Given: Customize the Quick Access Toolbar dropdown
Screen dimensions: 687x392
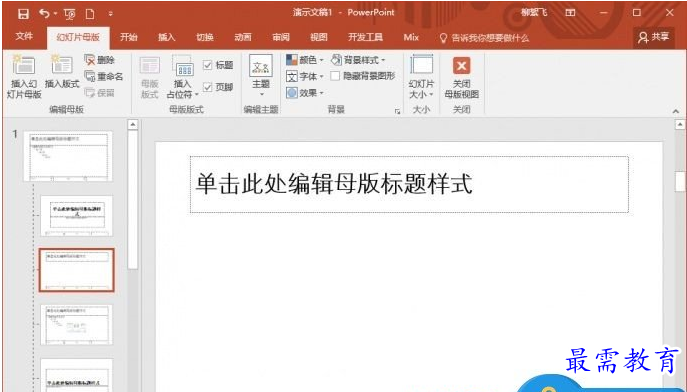Looking at the screenshot, I should click(x=110, y=14).
